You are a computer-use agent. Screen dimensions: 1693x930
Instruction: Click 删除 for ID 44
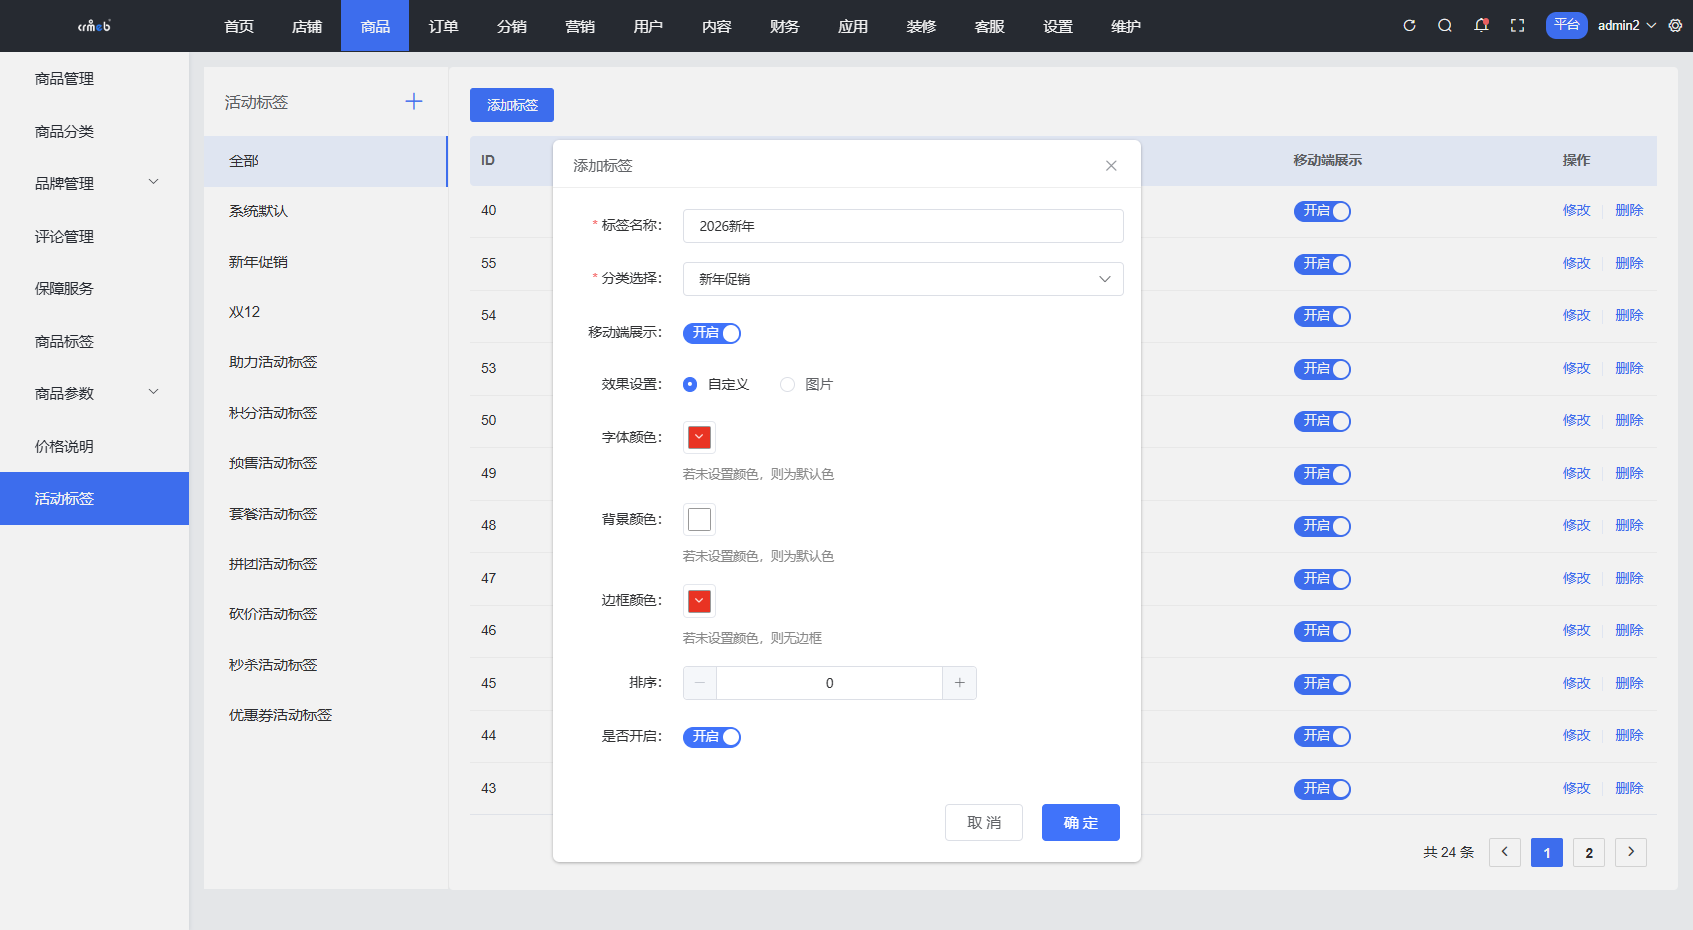(x=1629, y=735)
